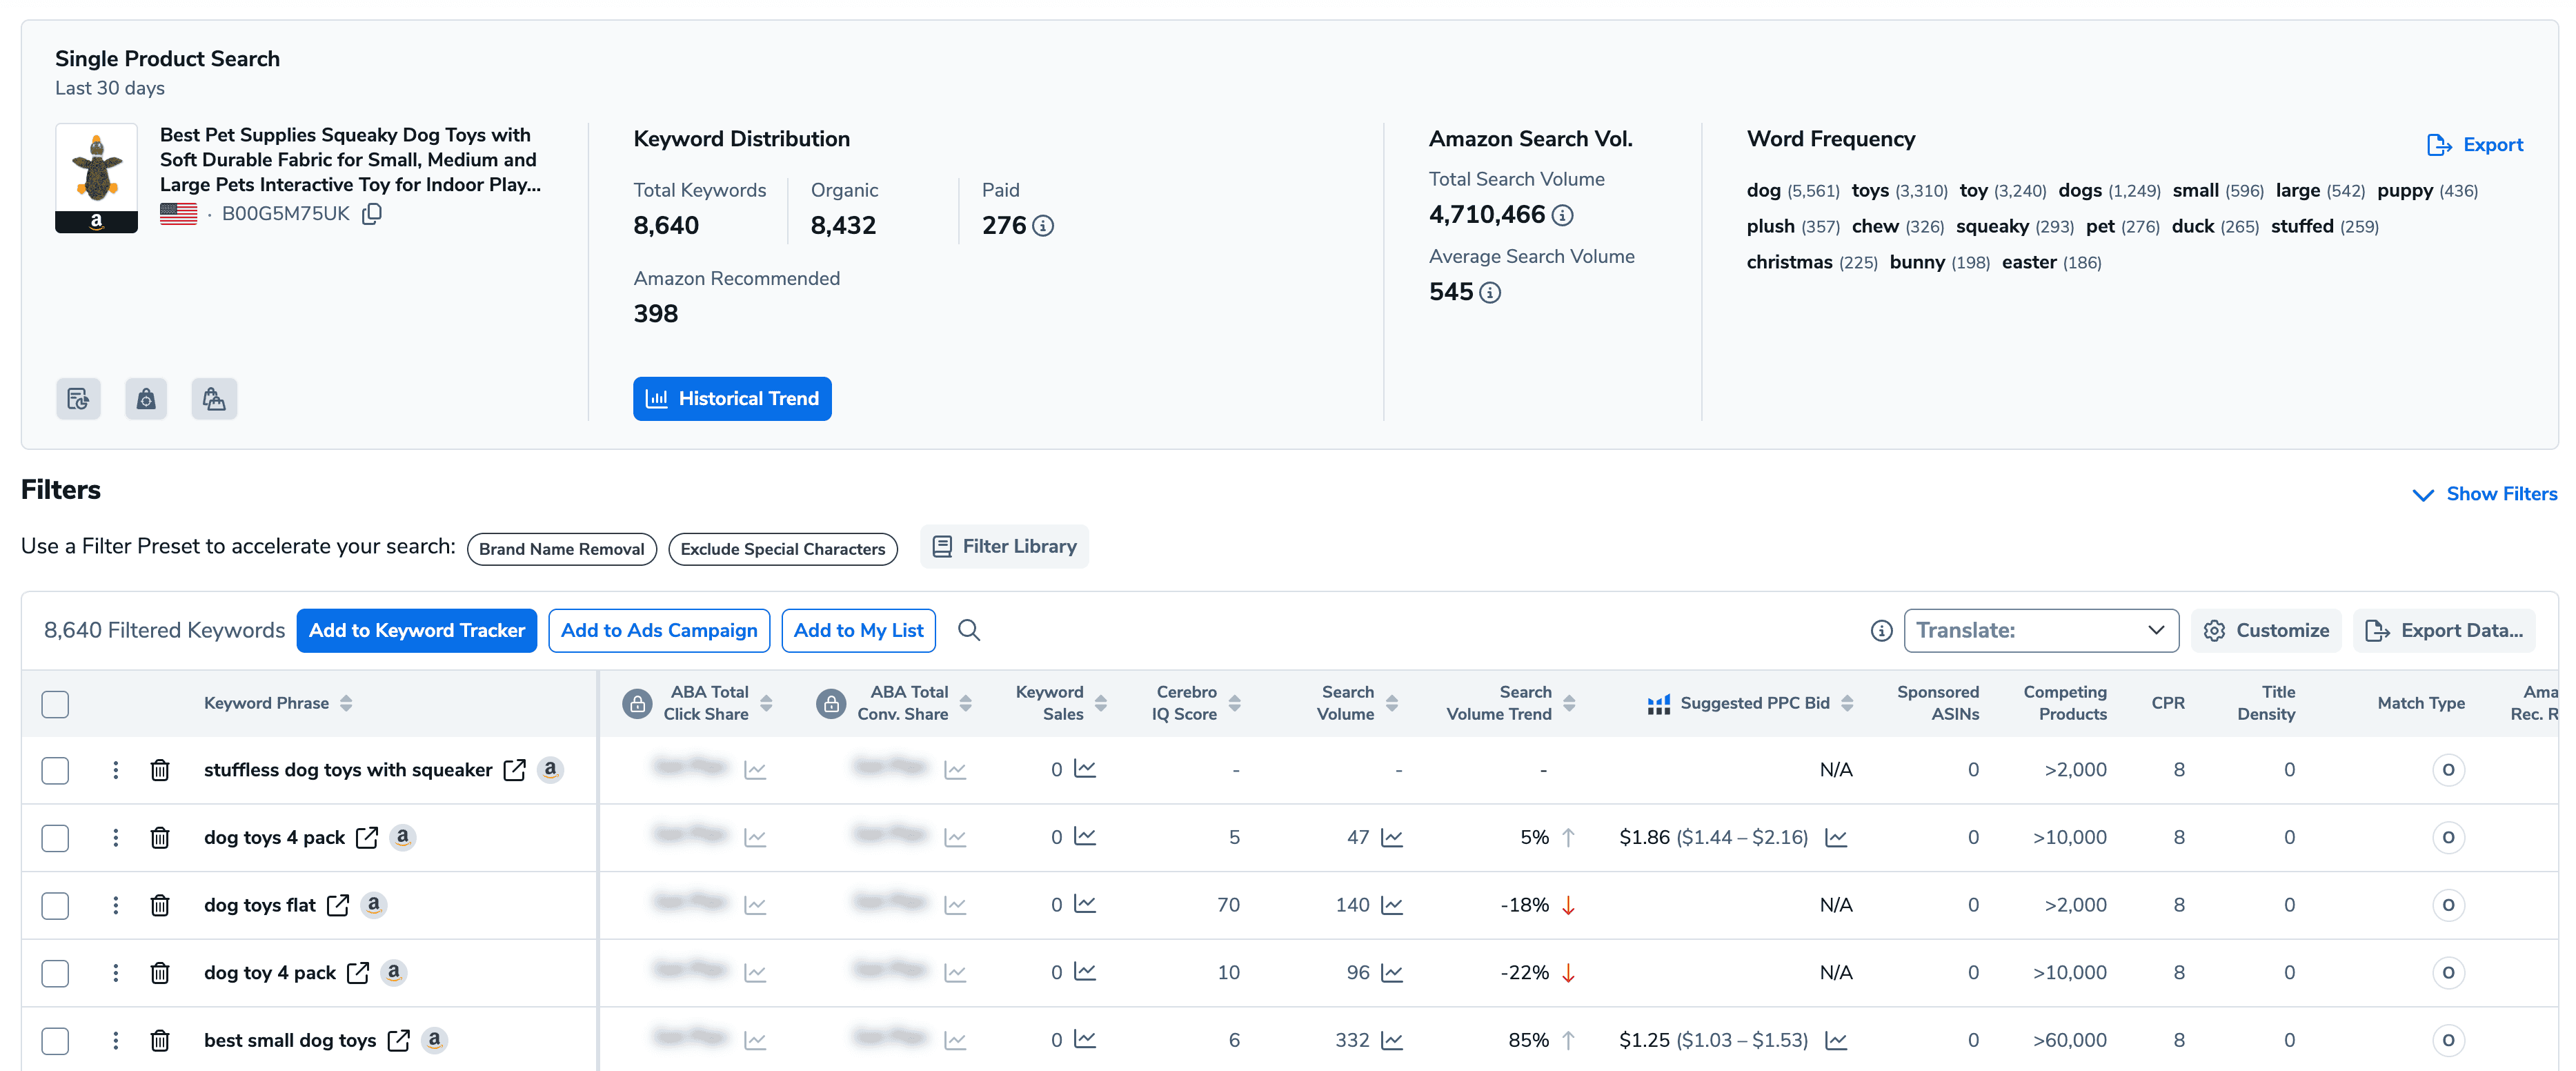2576x1071 pixels.
Task: Click the CPR column header
Action: [2167, 703]
